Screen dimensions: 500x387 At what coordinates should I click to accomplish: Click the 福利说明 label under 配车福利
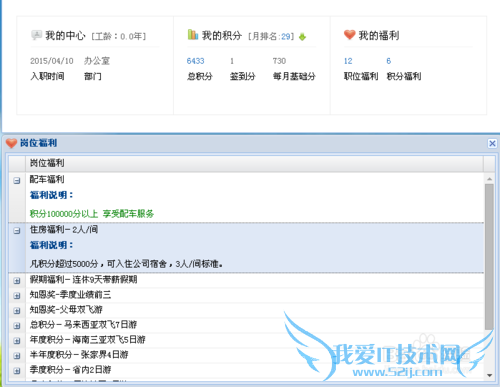tap(51, 195)
